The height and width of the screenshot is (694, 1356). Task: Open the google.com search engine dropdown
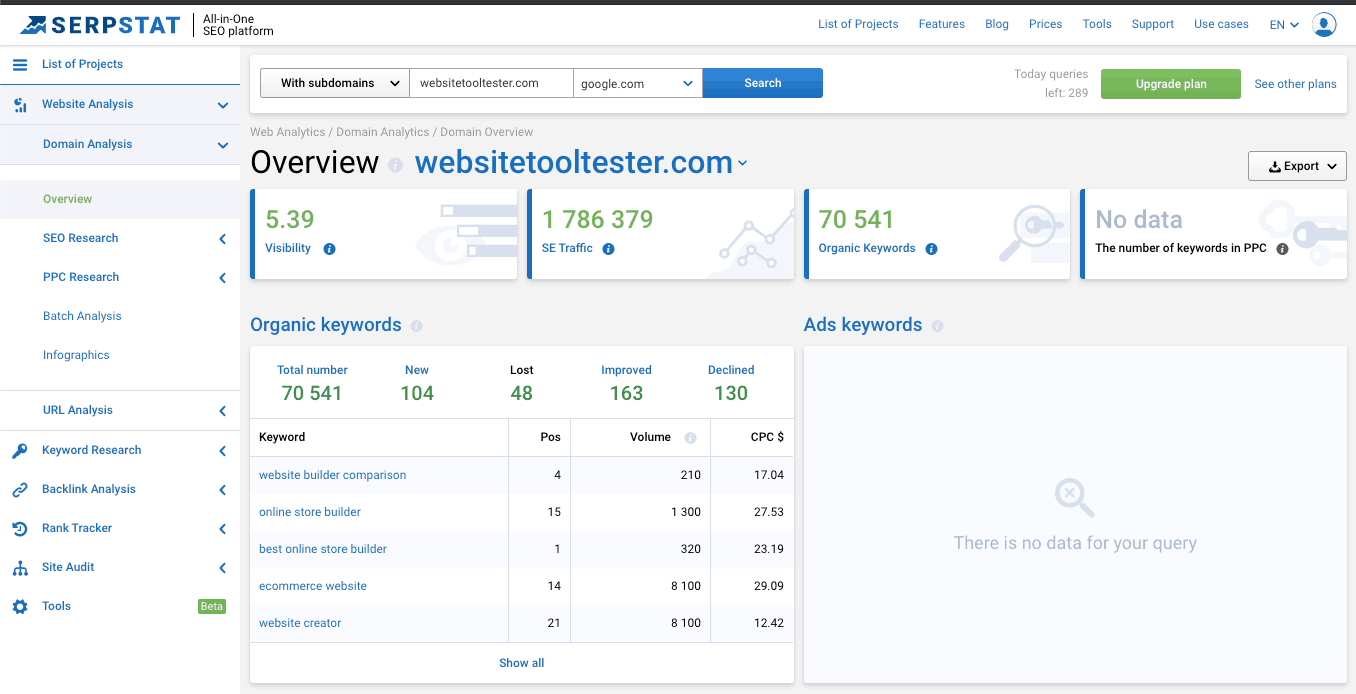[x=638, y=83]
